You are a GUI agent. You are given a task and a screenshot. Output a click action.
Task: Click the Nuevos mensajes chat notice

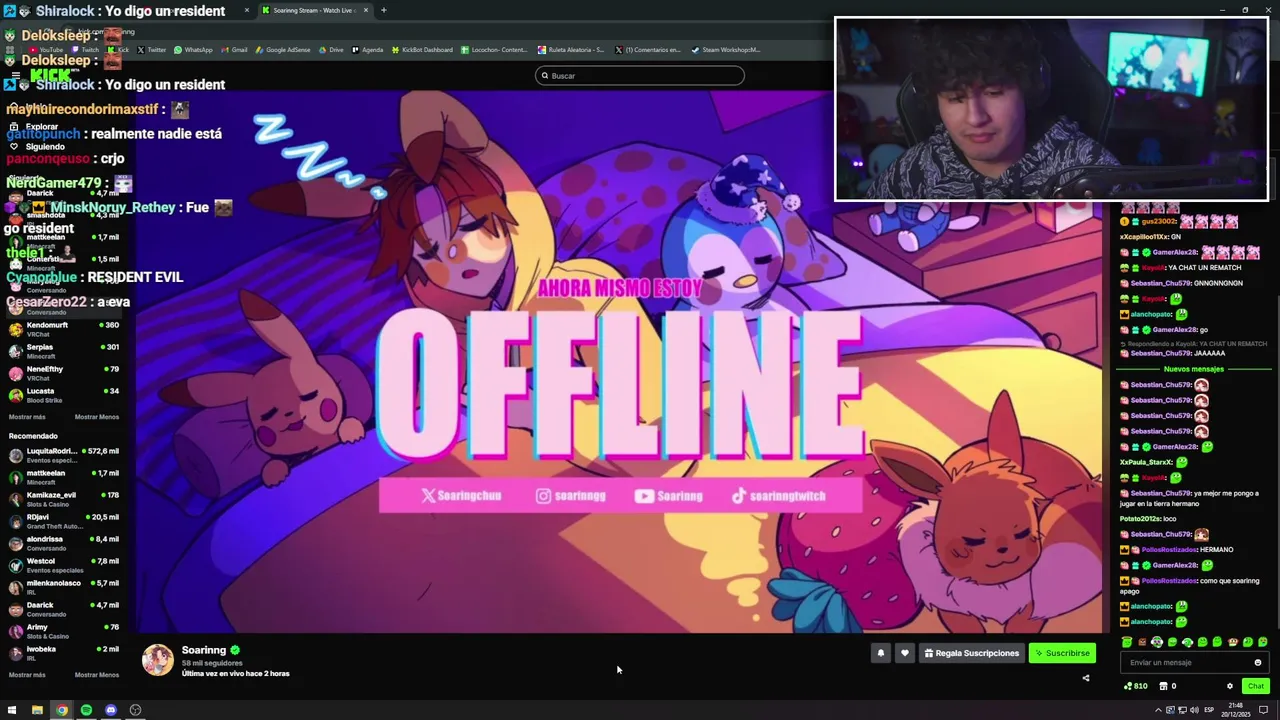coord(1194,369)
